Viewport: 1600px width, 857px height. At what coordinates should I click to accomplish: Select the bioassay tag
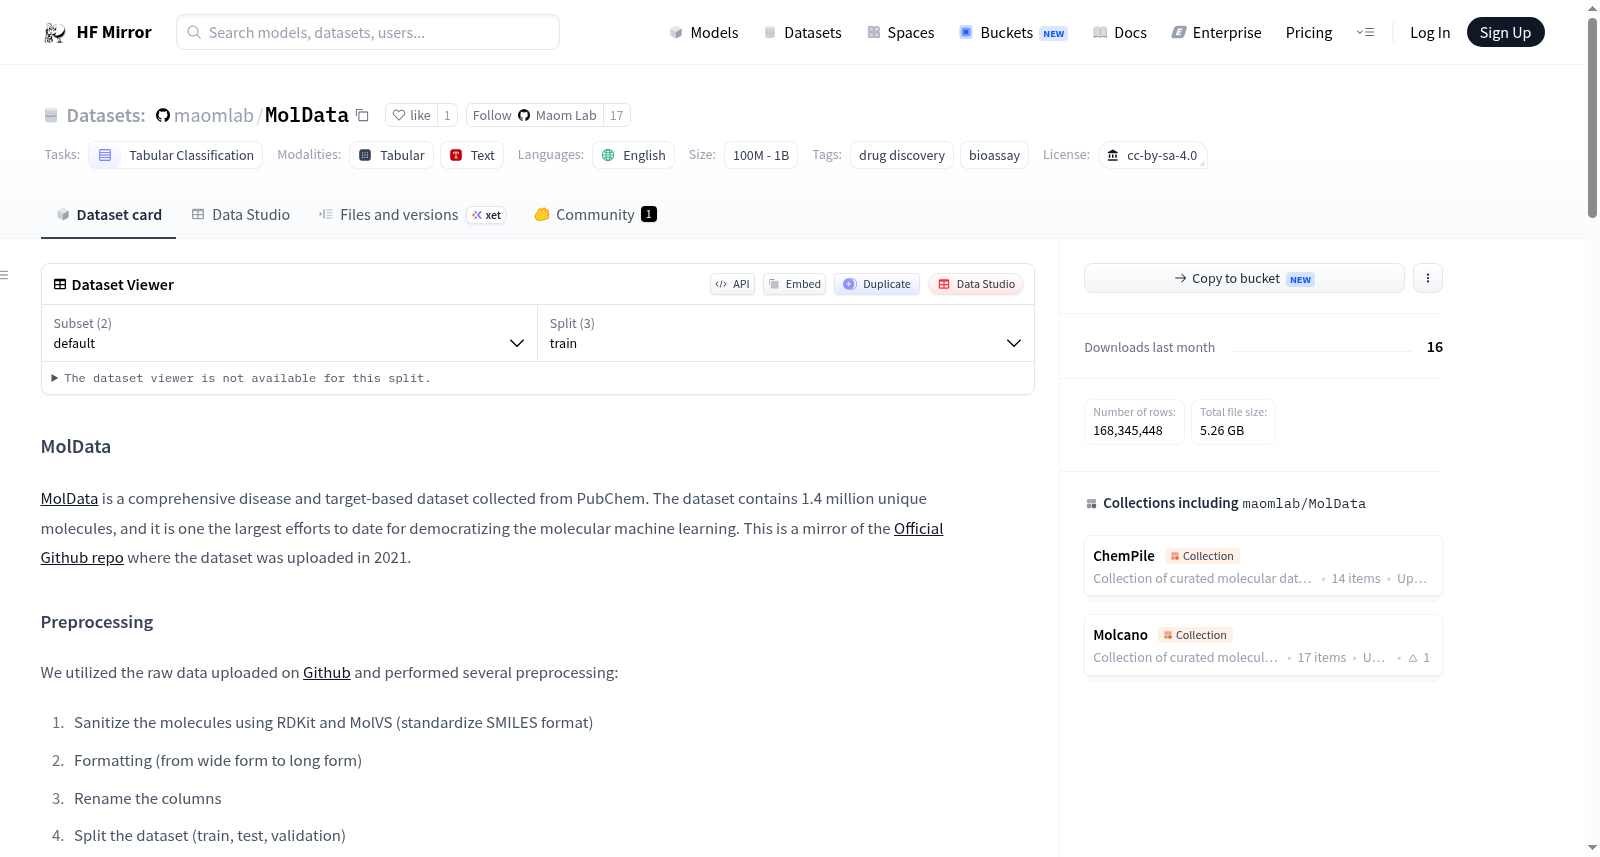(x=994, y=155)
